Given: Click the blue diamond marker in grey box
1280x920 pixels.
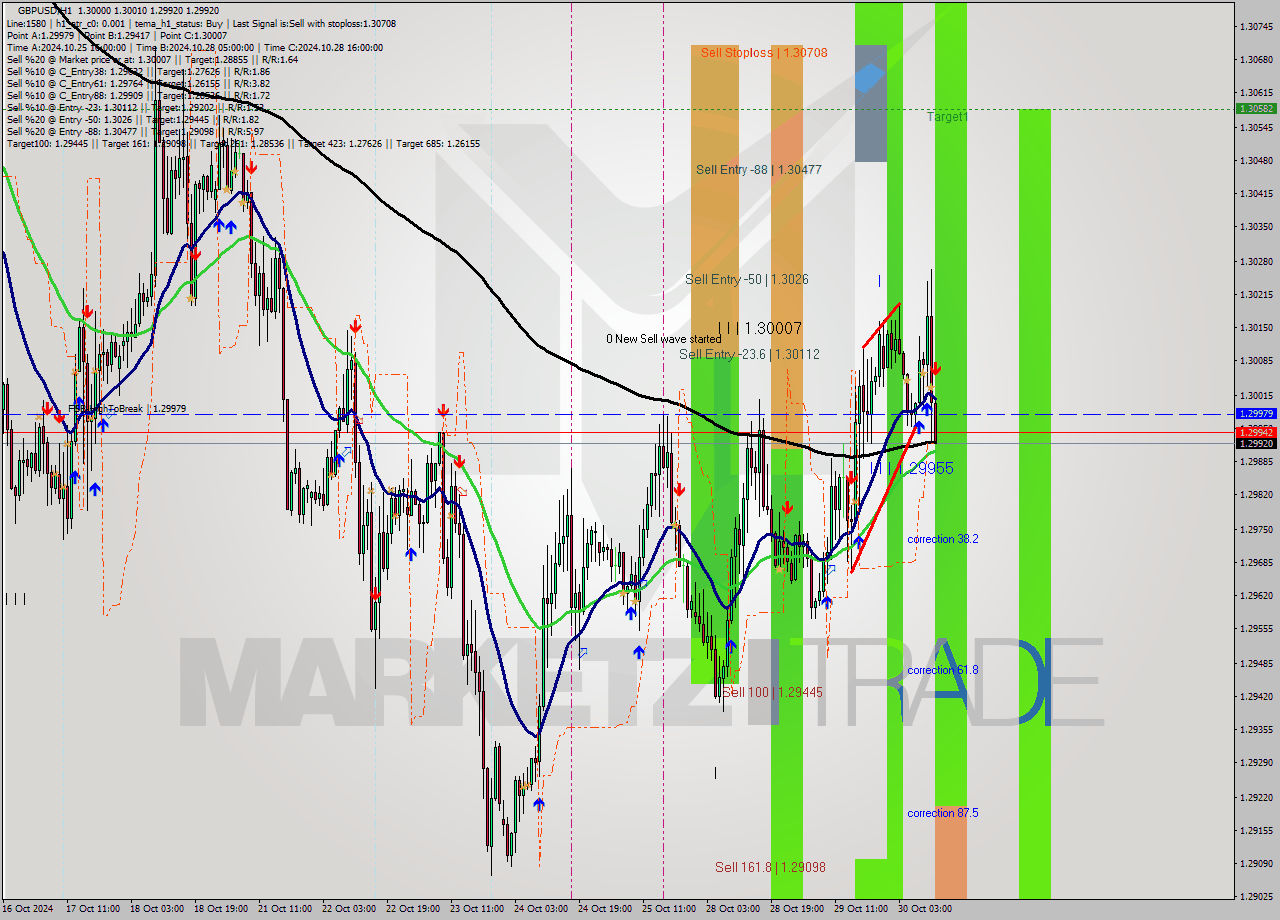Looking at the screenshot, I should [x=869, y=78].
